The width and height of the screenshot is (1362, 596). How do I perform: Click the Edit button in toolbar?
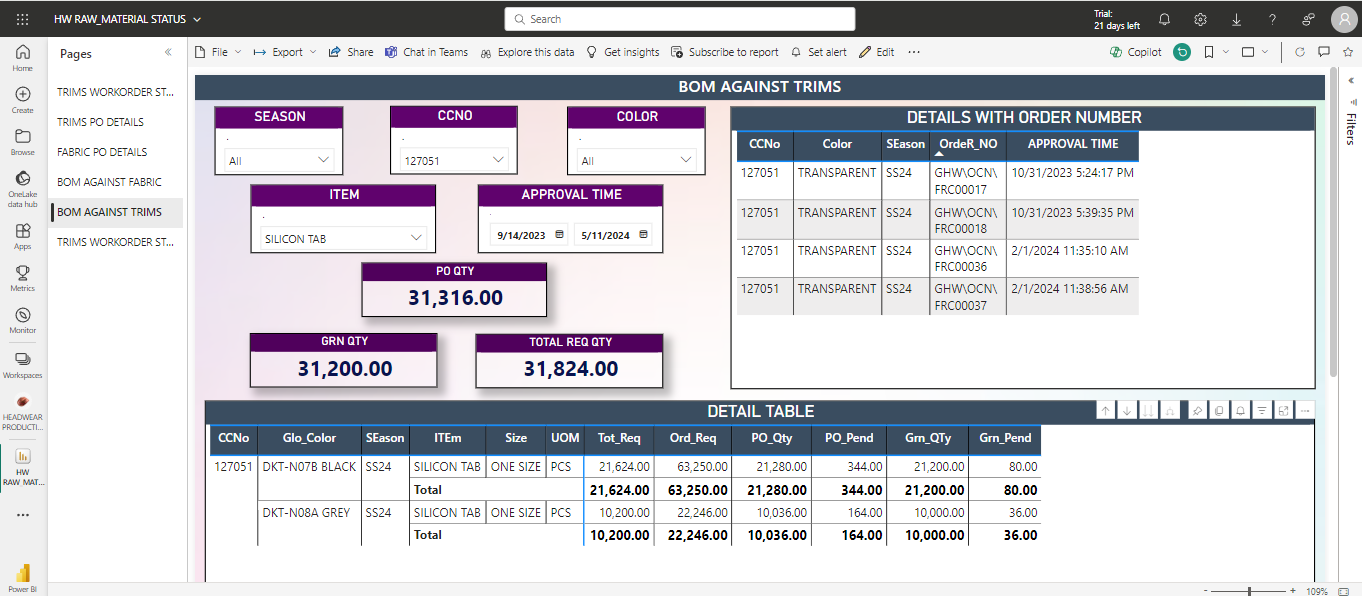point(876,52)
